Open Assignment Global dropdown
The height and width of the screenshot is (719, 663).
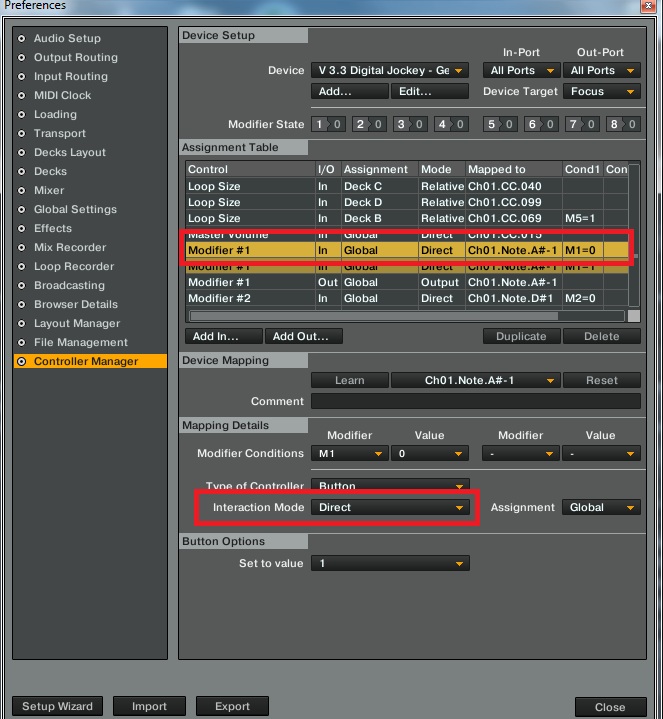click(602, 508)
